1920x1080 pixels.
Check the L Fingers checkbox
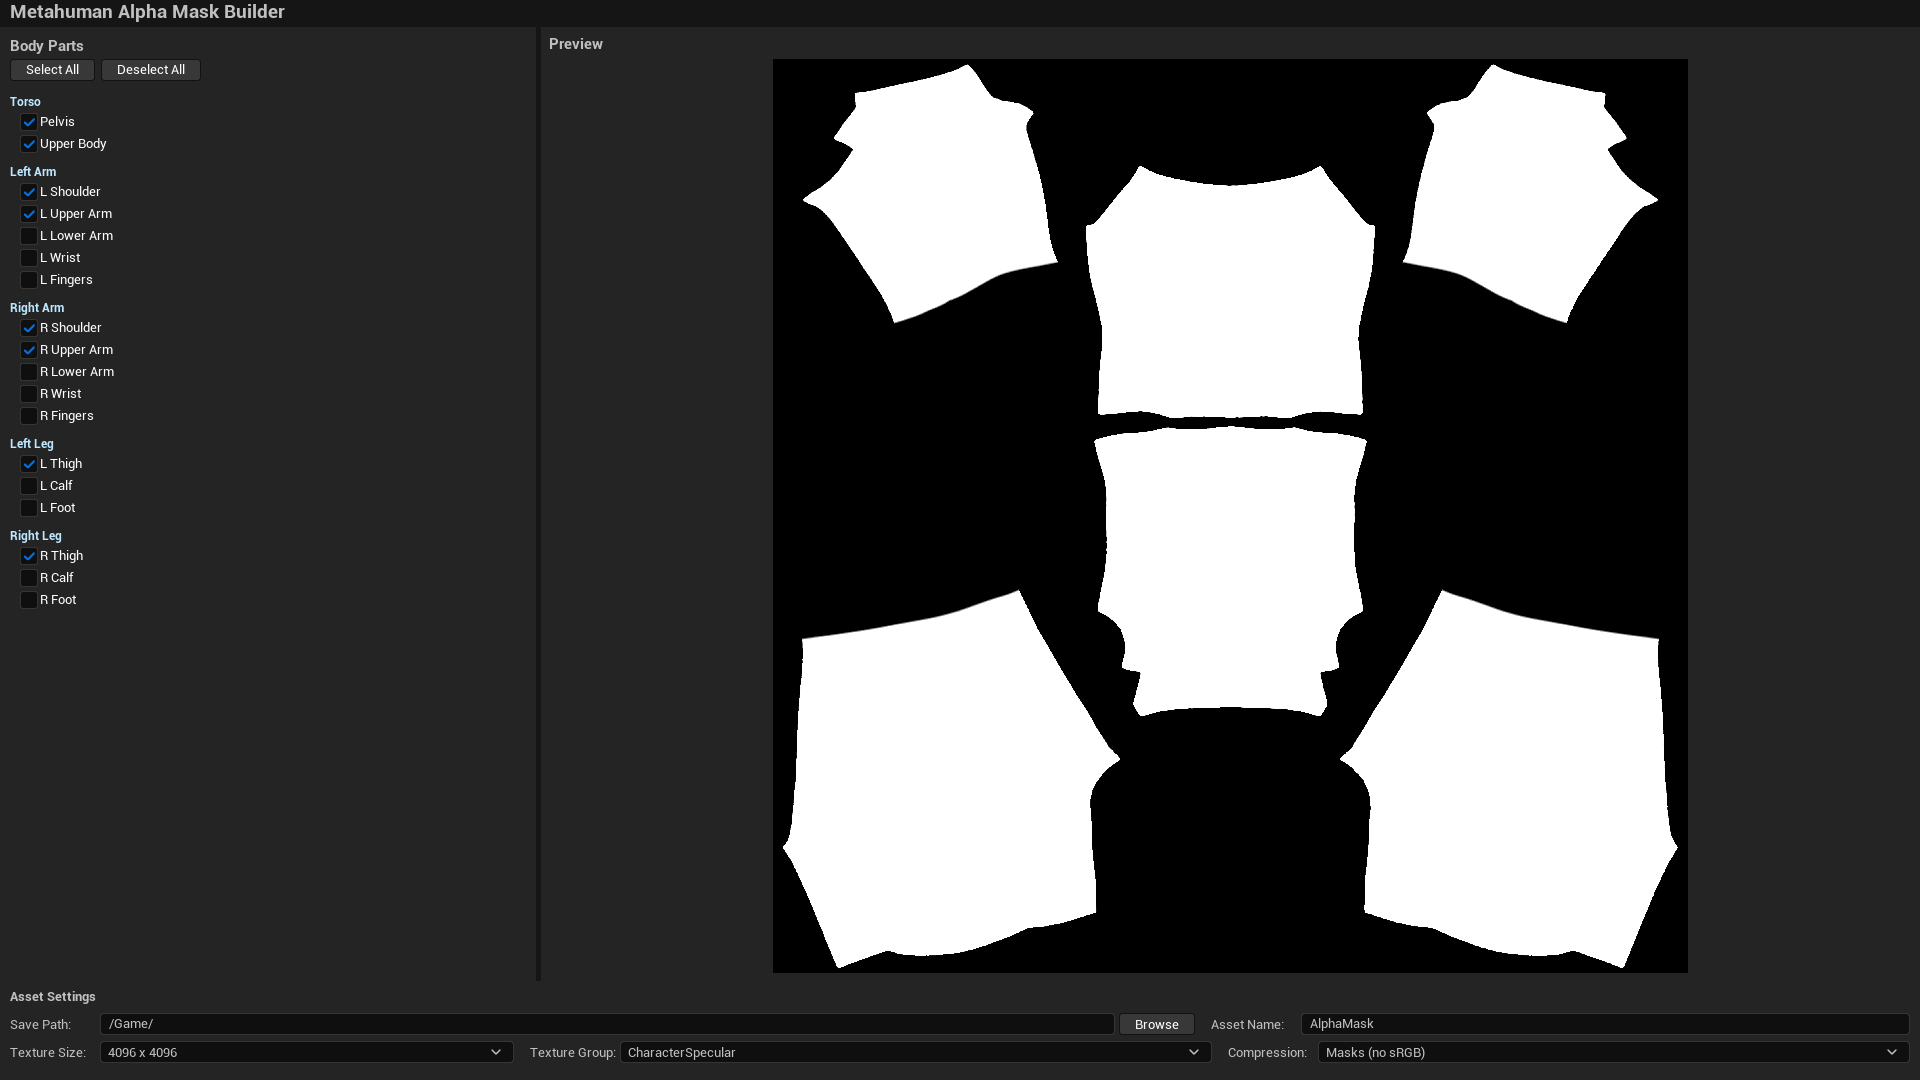click(29, 280)
